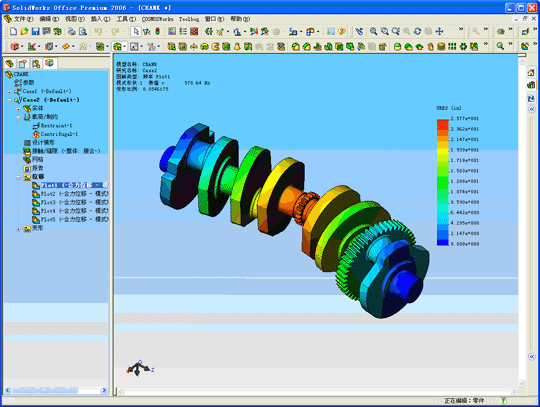The height and width of the screenshot is (407, 540).
Task: Click the red band of color legend
Action: [443, 125]
